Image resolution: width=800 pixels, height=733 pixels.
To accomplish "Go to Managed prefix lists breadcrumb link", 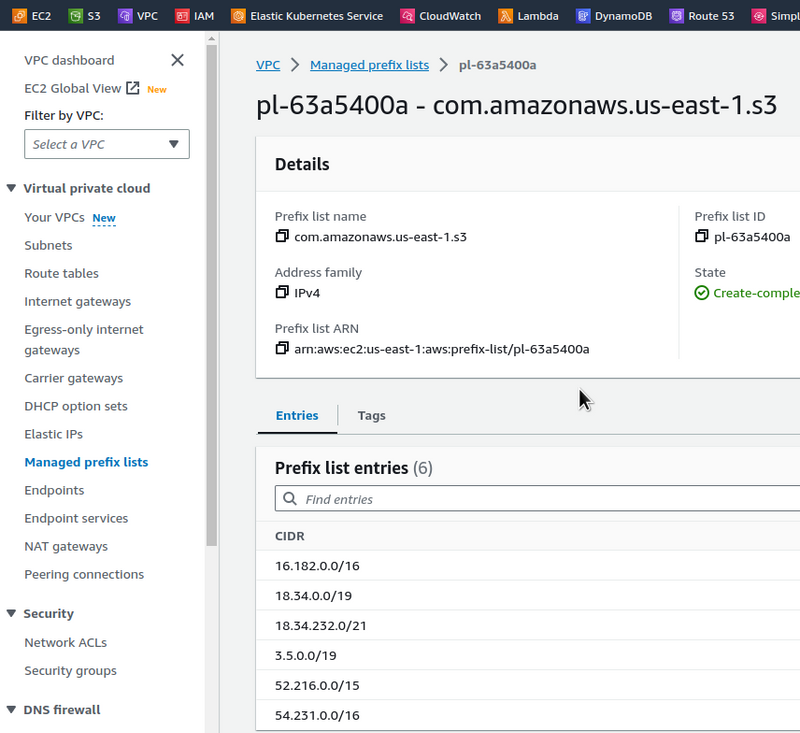I will click(x=369, y=65).
